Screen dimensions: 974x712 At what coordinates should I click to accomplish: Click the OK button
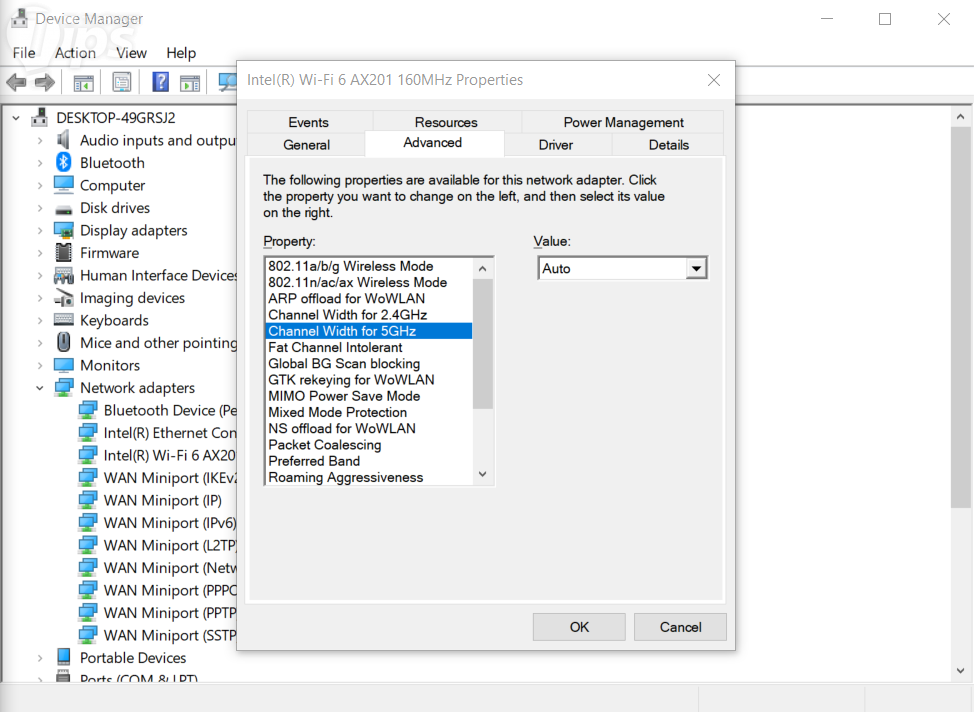[579, 627]
